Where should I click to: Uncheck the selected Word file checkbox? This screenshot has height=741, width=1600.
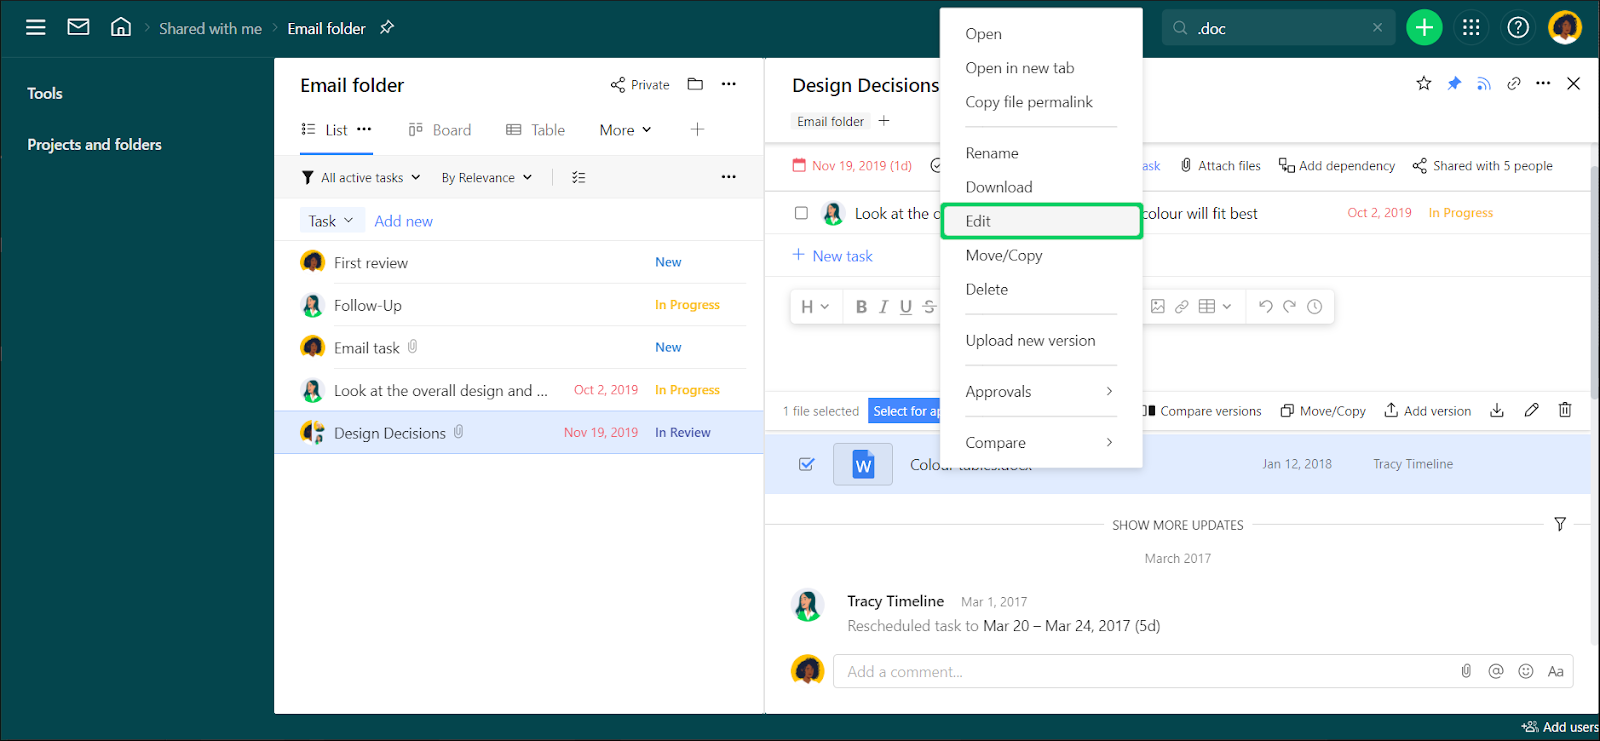coord(807,464)
